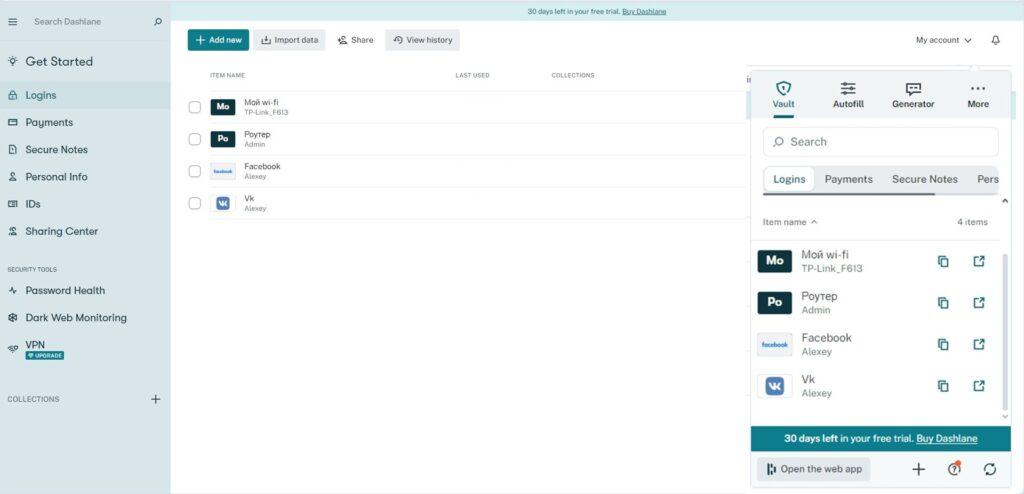The height and width of the screenshot is (494, 1024).
Task: Open Facebook website from popup
Action: [979, 344]
